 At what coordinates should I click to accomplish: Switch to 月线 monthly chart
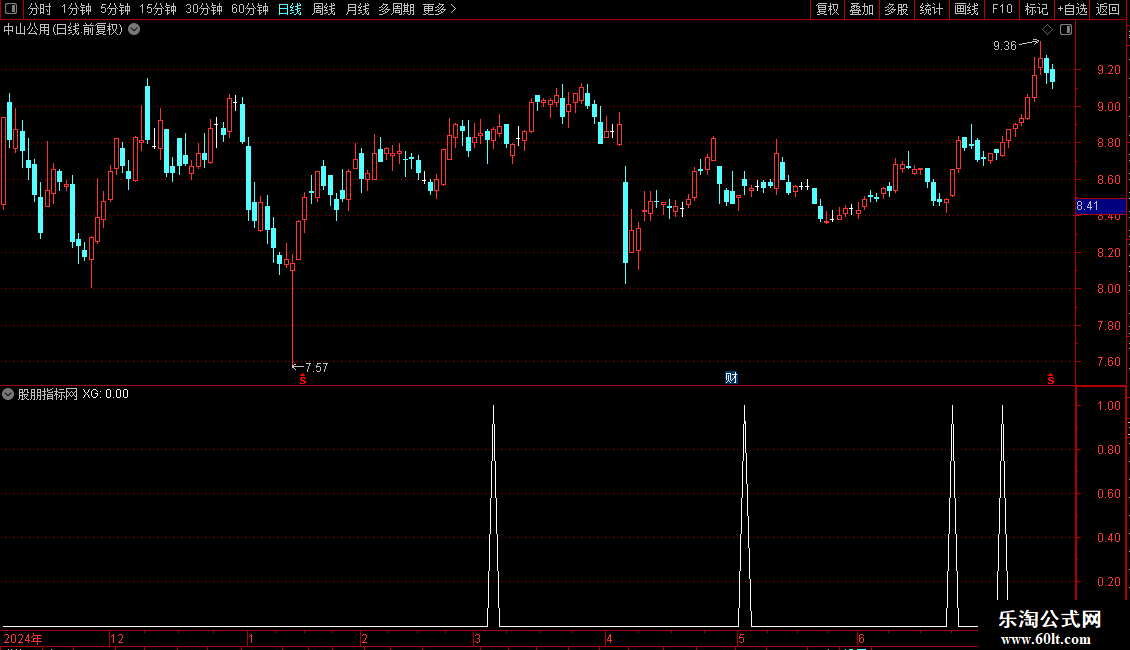[357, 9]
